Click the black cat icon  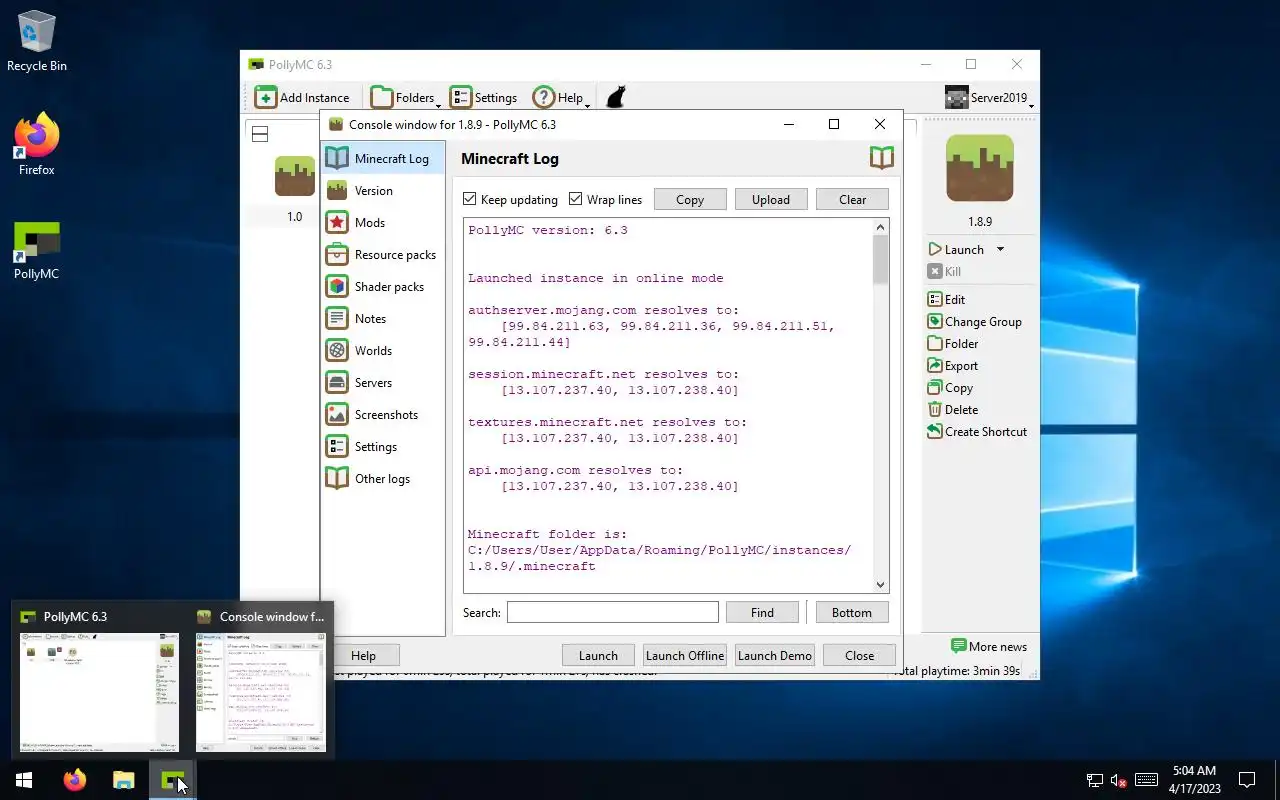[616, 97]
